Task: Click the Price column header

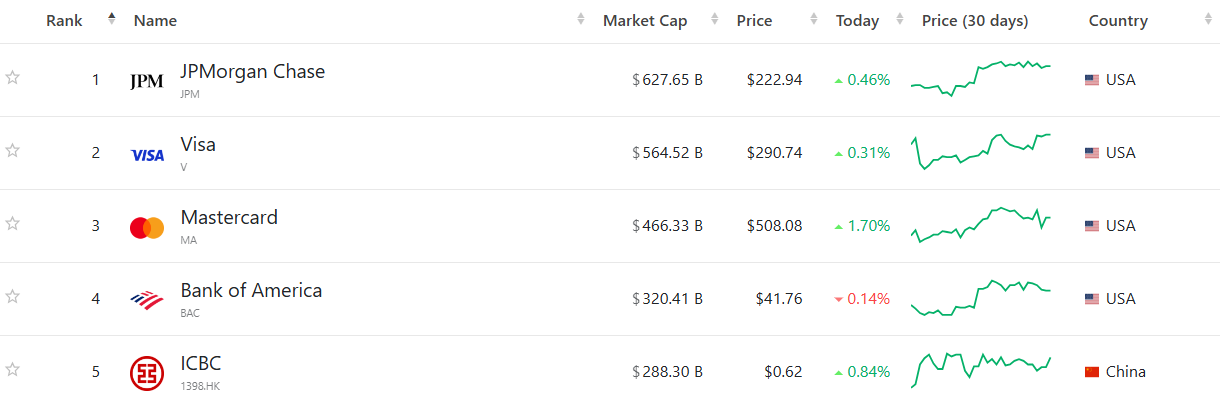Action: coord(754,21)
